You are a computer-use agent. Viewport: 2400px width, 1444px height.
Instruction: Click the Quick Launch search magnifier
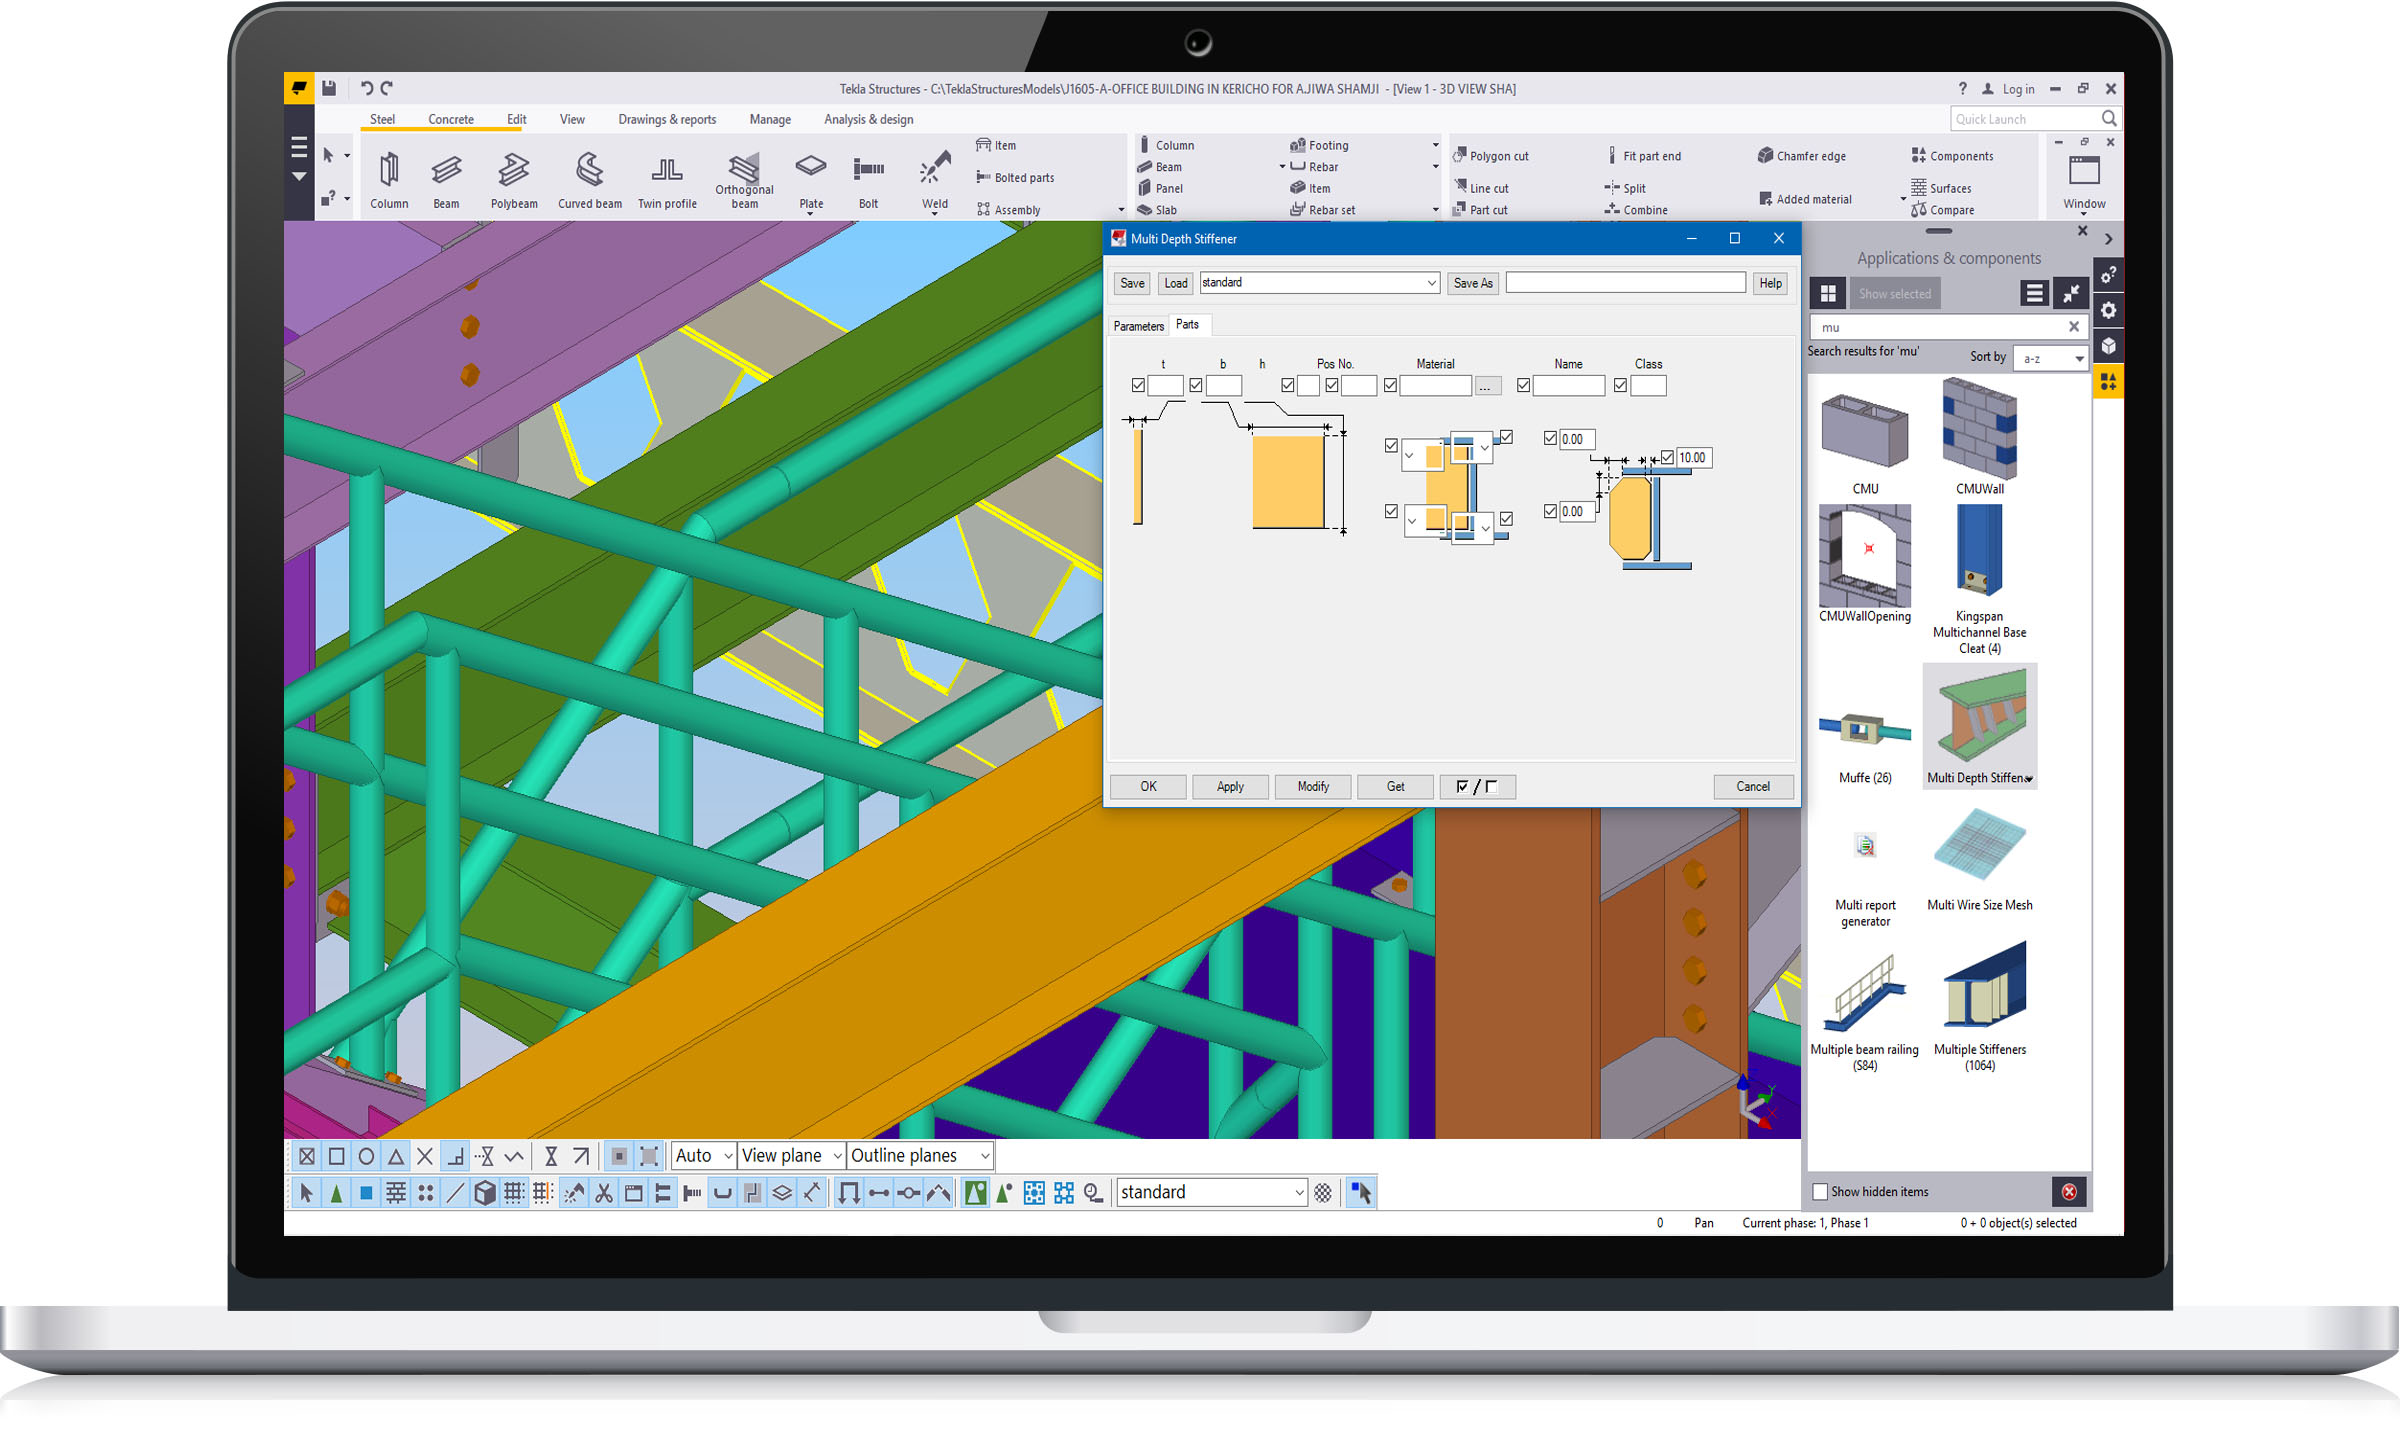pyautogui.click(x=2109, y=119)
